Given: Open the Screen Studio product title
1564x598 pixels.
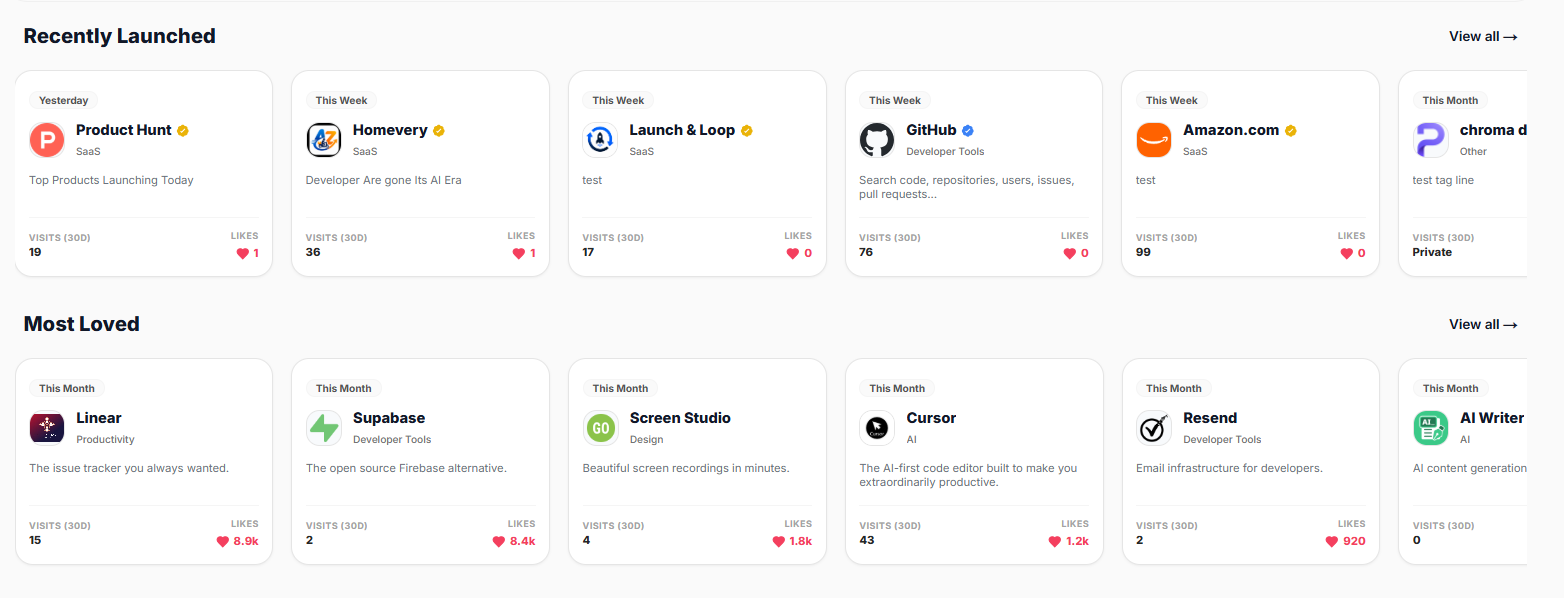Looking at the screenshot, I should [680, 418].
